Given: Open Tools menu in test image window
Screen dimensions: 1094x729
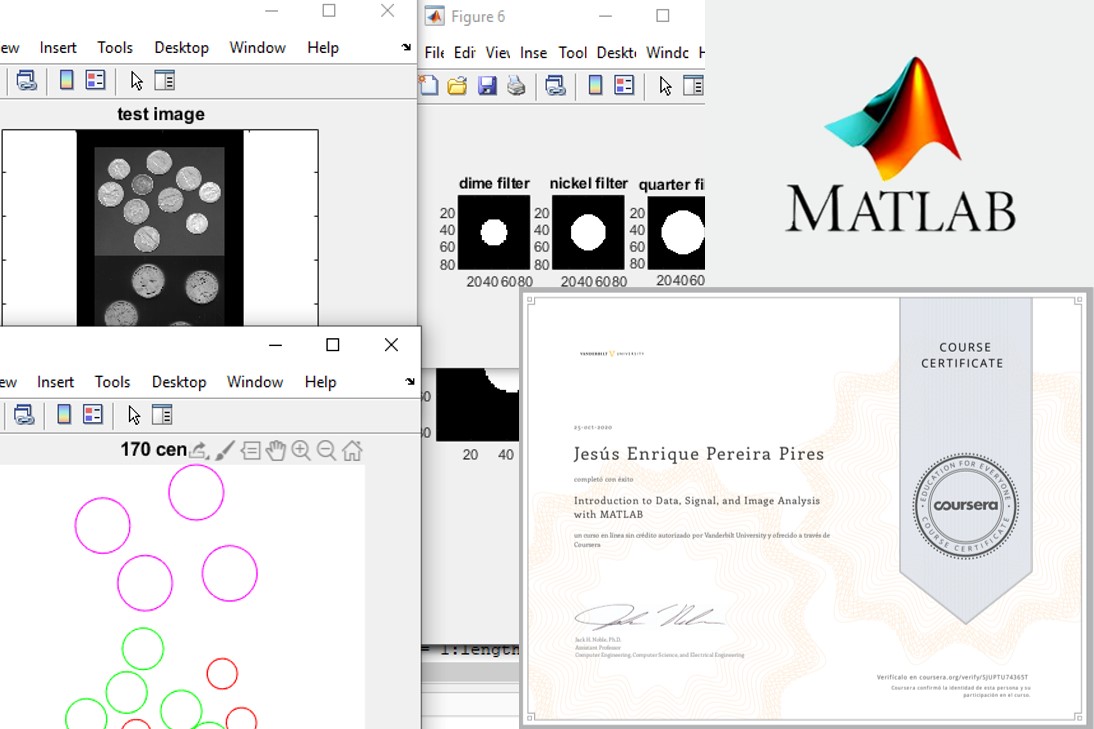Looking at the screenshot, I should click(x=115, y=47).
